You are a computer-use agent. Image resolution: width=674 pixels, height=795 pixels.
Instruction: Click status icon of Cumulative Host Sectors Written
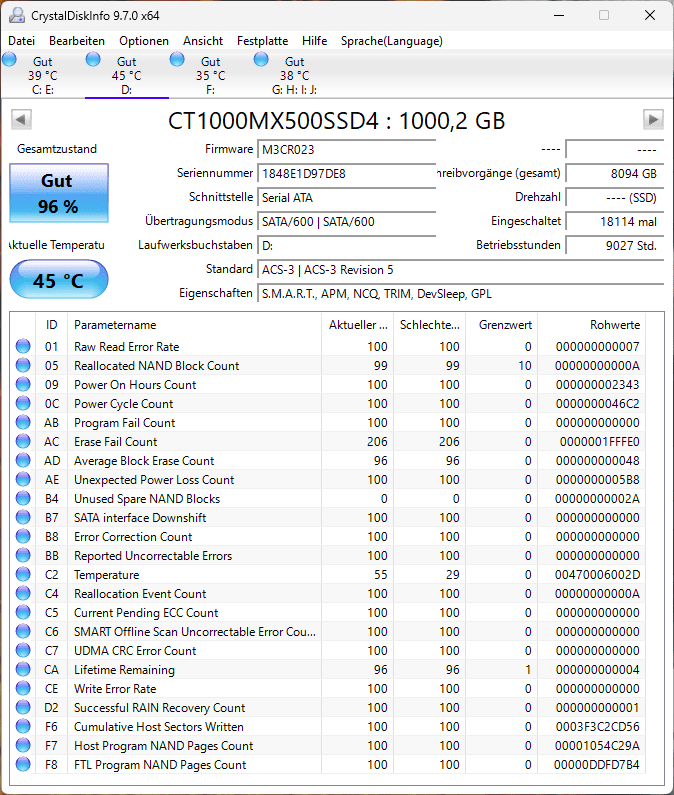point(23,727)
